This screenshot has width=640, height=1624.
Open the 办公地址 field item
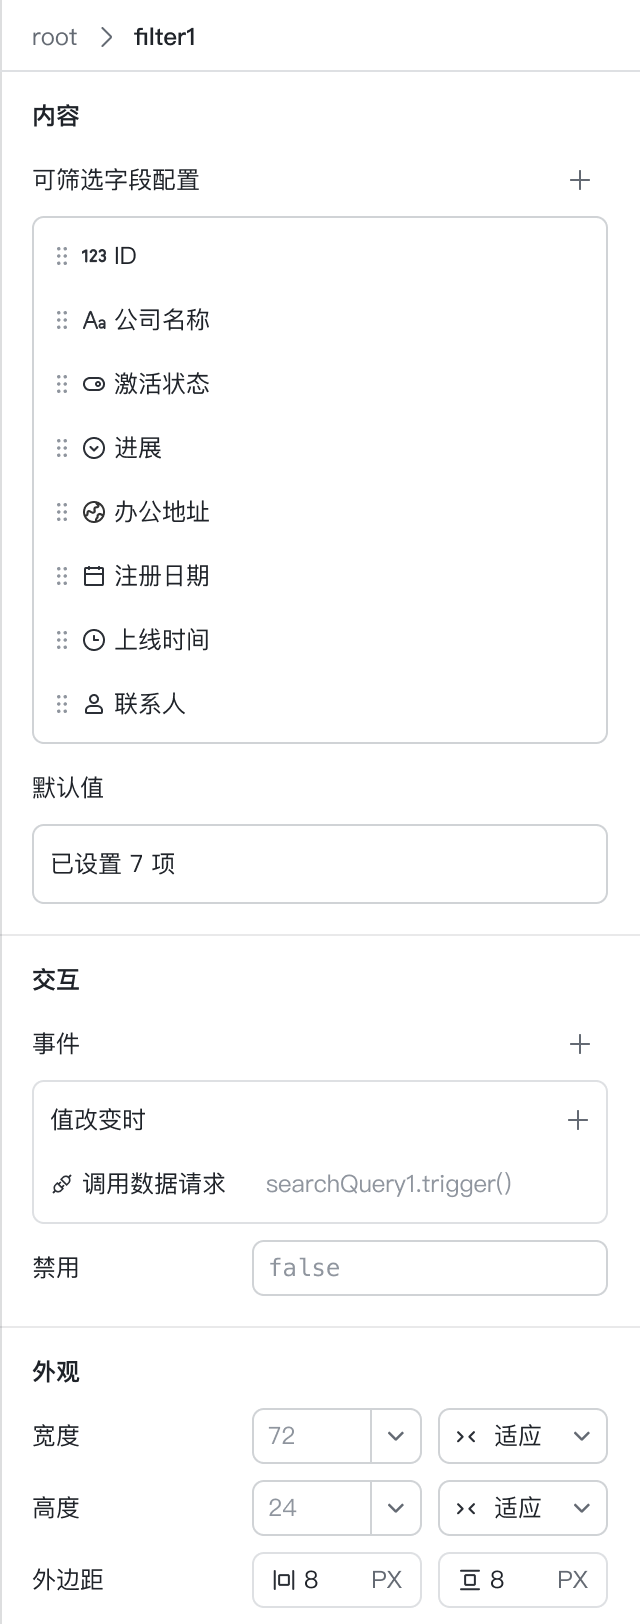pyautogui.click(x=320, y=512)
